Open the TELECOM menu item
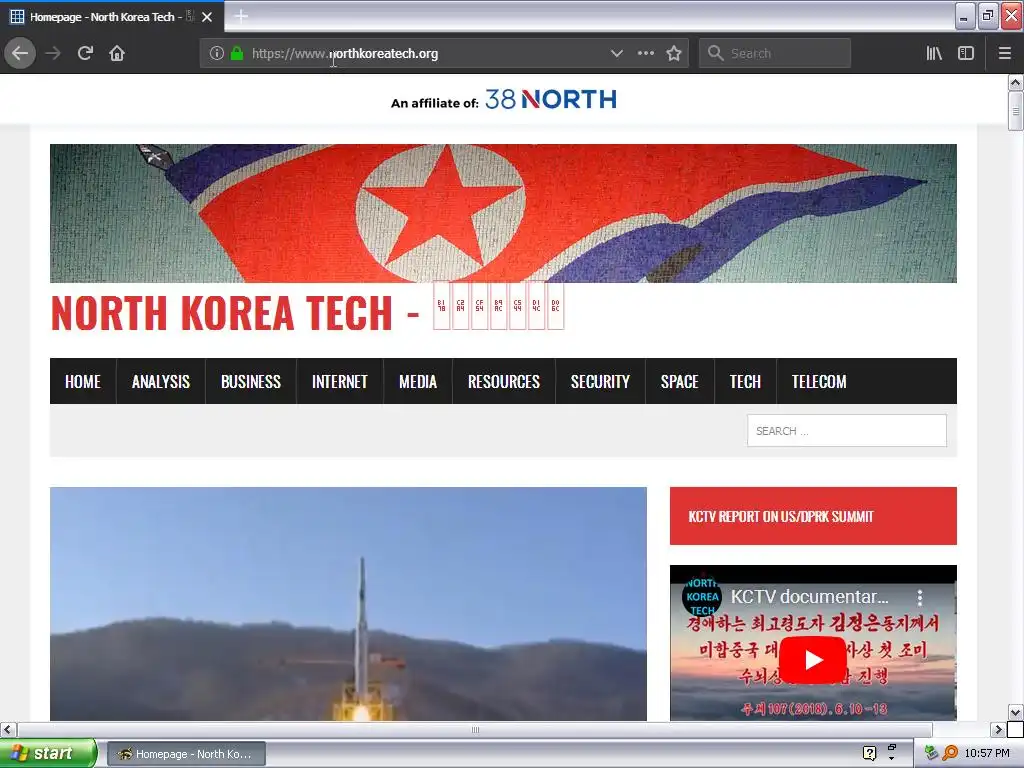 (x=819, y=381)
